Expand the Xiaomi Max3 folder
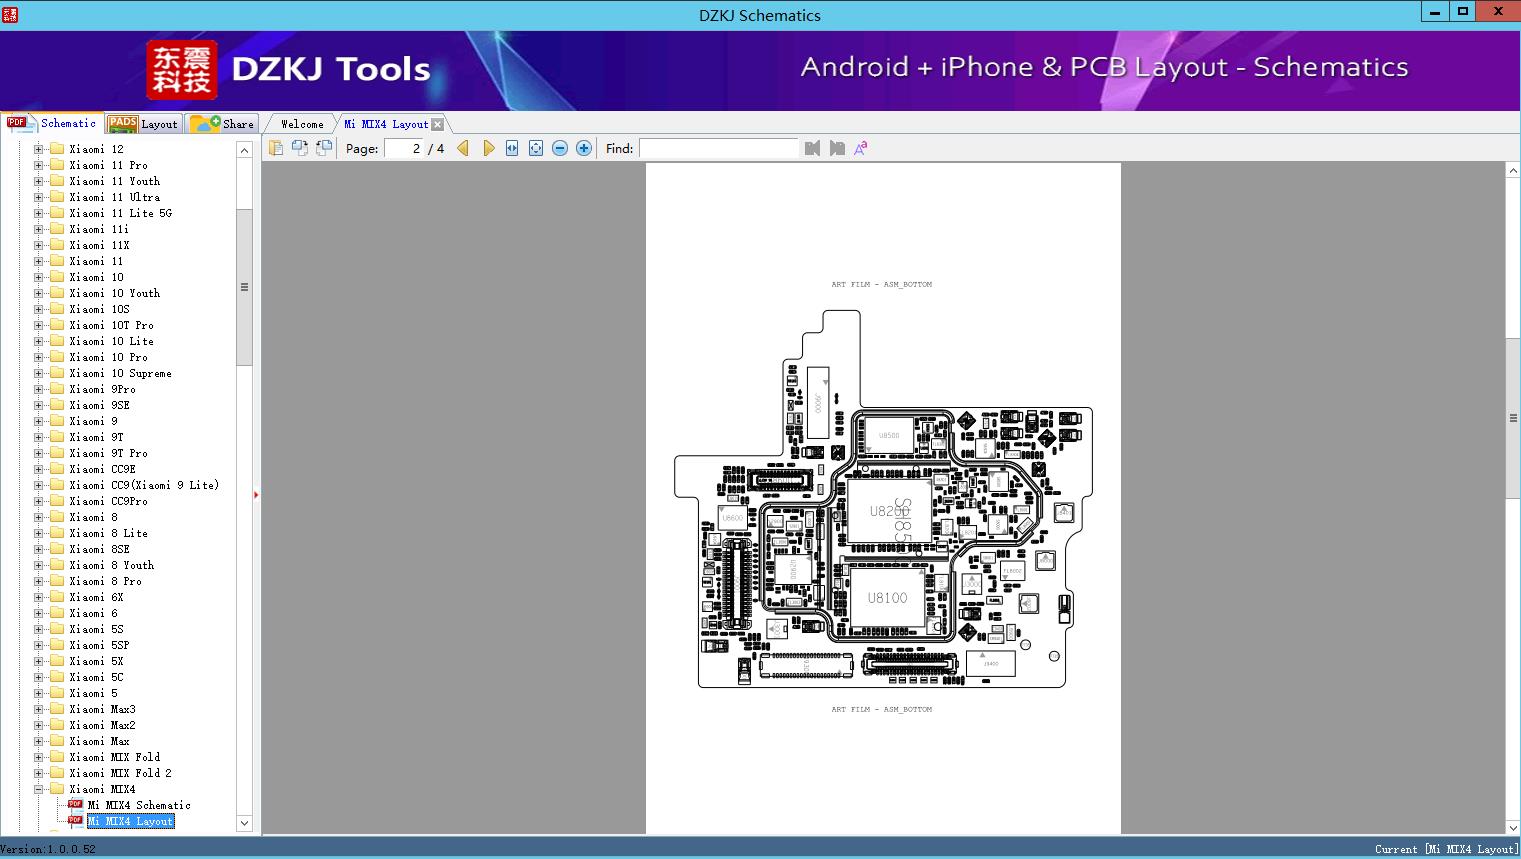The height and width of the screenshot is (859, 1521). tap(39, 709)
